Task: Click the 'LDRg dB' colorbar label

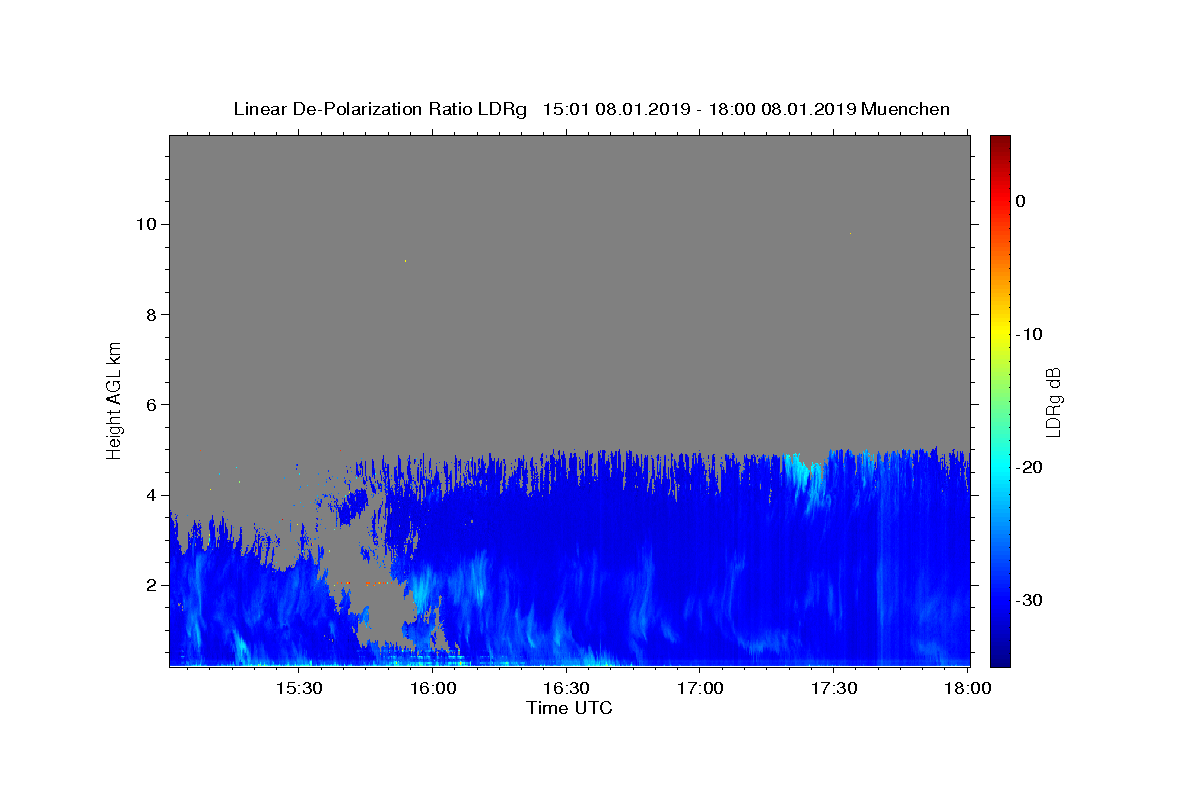Action: [1053, 401]
